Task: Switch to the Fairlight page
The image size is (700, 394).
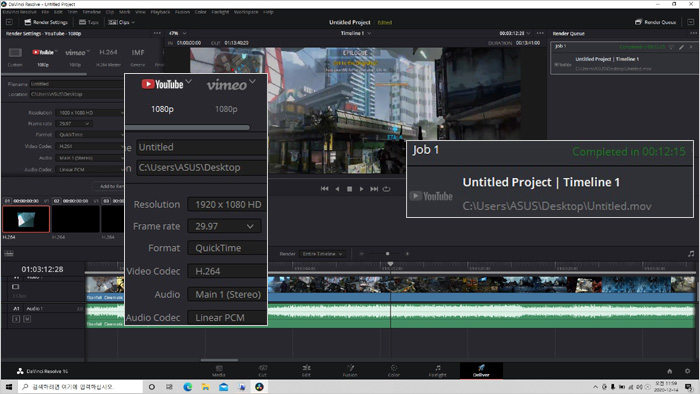Action: pos(438,370)
